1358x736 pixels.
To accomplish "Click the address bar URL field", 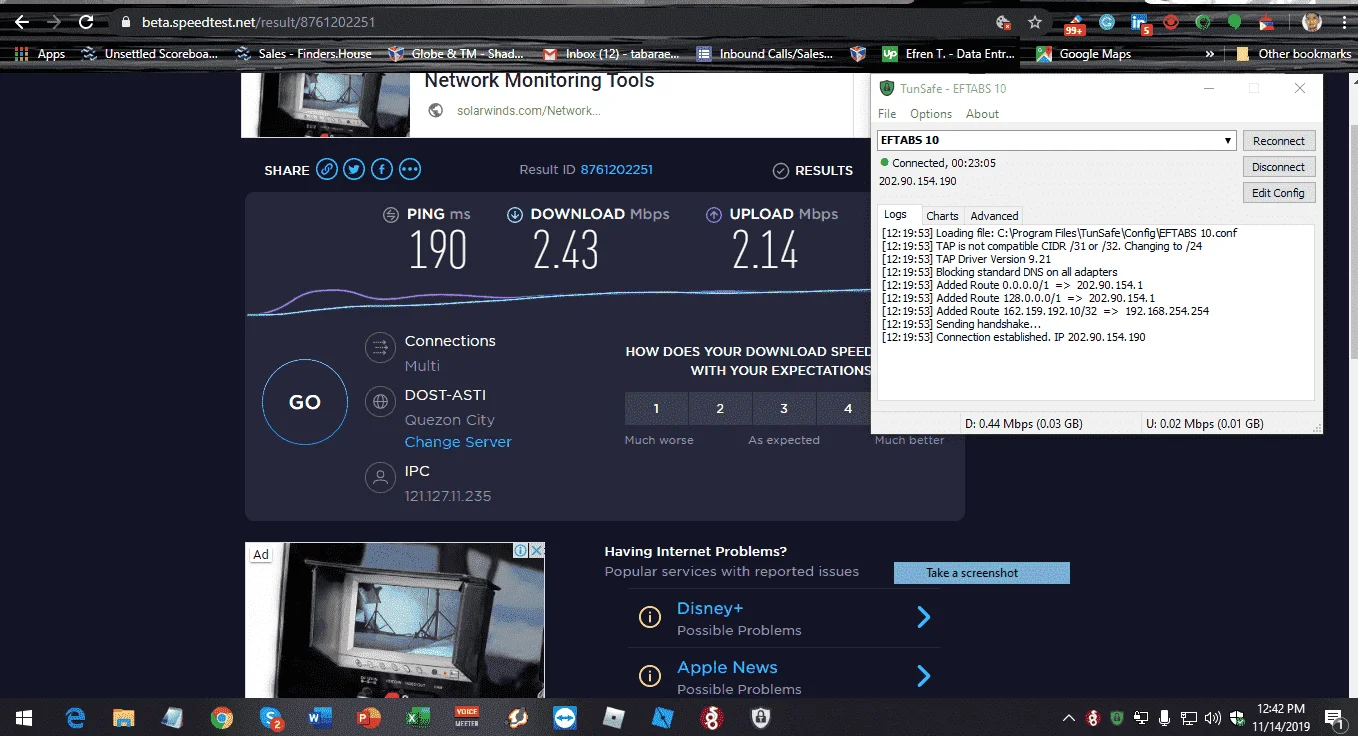I will (x=550, y=21).
